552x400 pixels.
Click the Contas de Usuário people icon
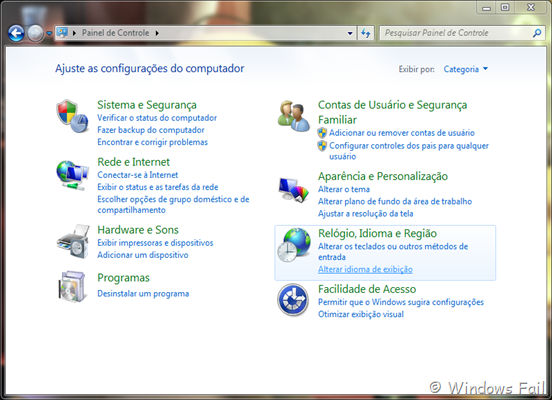[293, 116]
